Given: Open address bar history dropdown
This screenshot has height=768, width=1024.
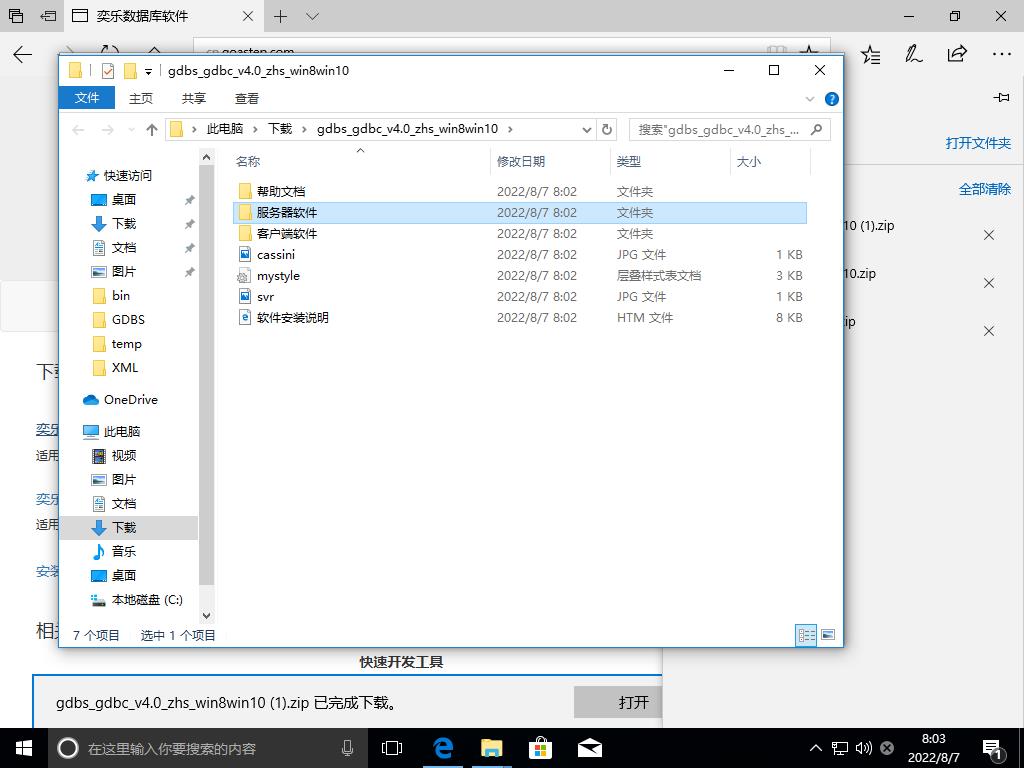Looking at the screenshot, I should pos(587,129).
